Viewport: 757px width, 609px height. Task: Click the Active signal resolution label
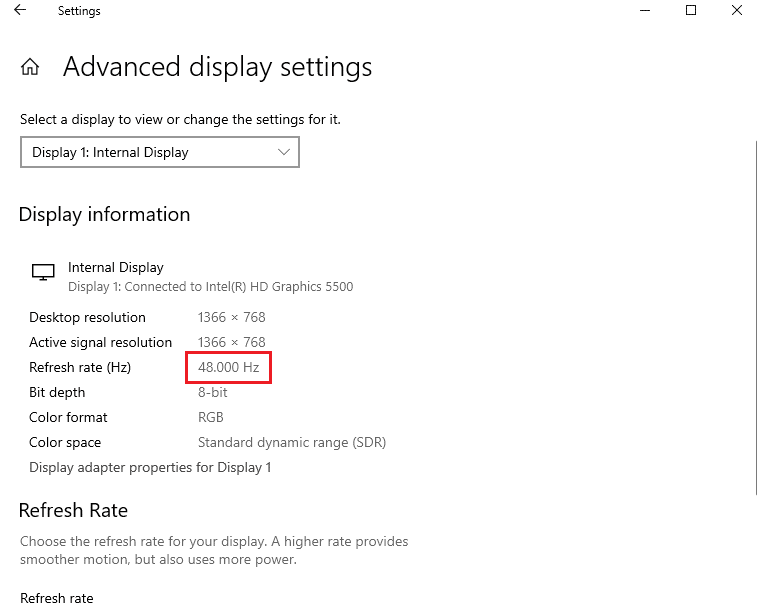100,342
